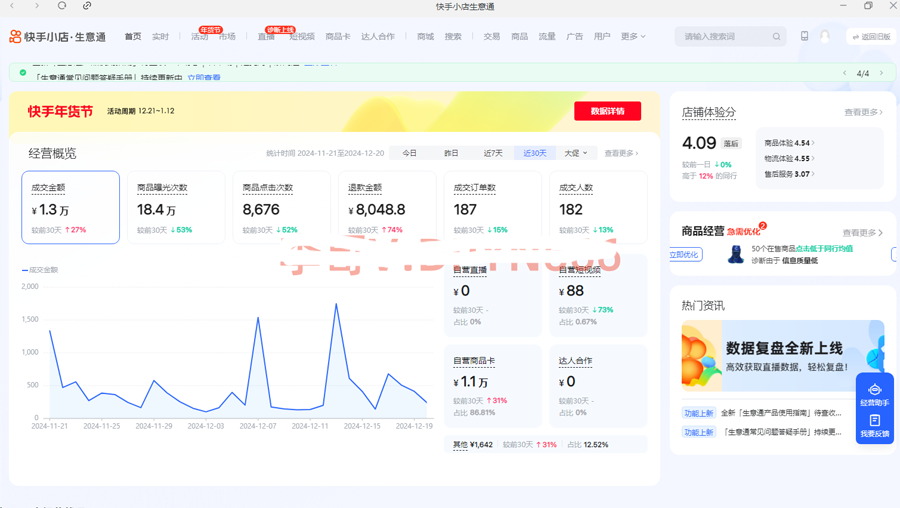Select the 近7天 time range
Viewport: 900px width, 508px height.
tap(493, 153)
